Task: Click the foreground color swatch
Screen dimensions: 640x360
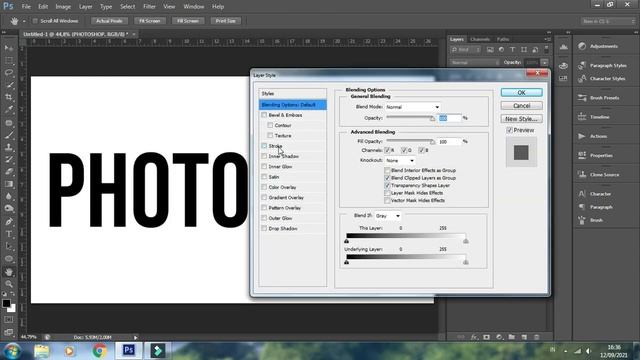Action: (x=6, y=303)
